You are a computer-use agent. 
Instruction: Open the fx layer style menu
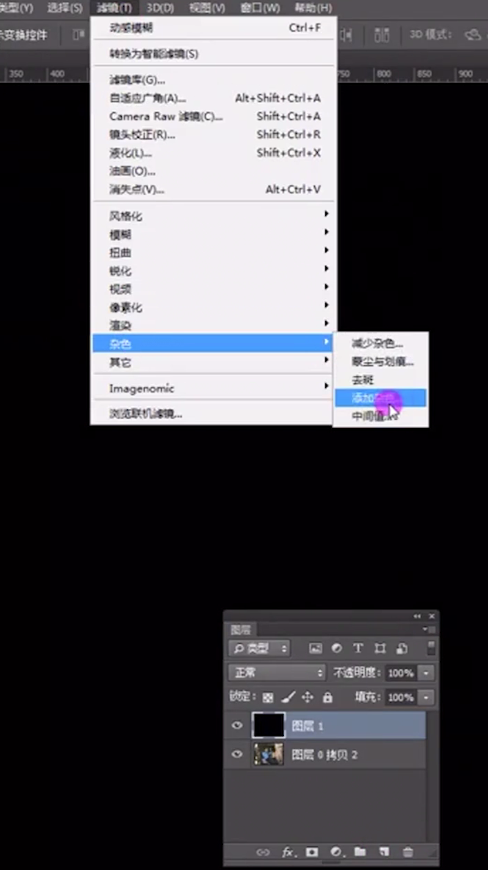pos(288,852)
